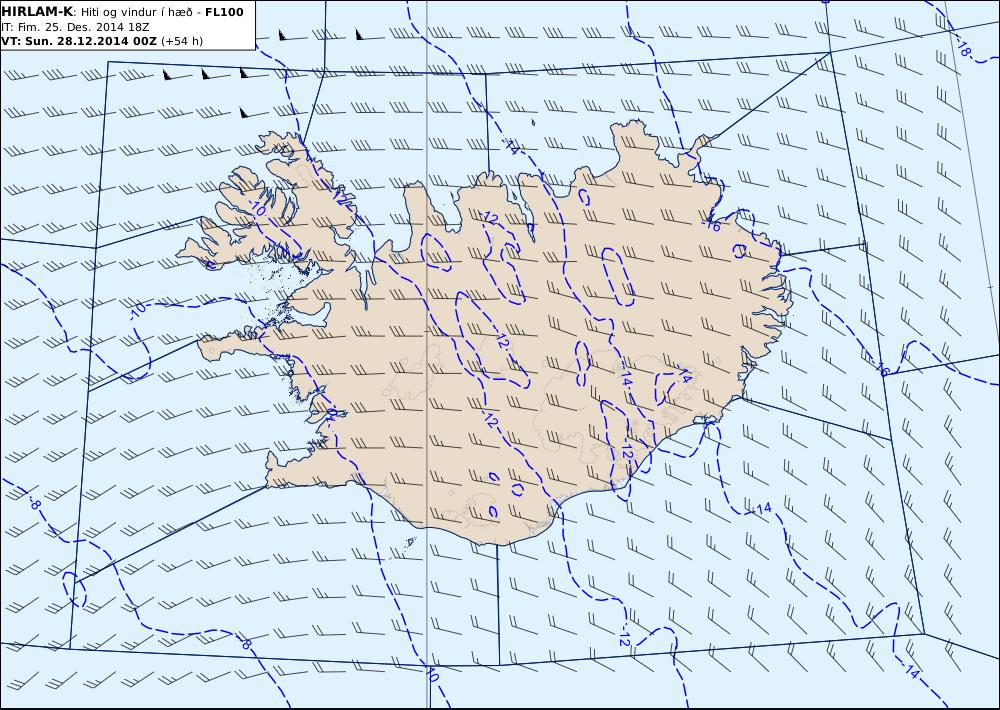This screenshot has height=710, width=1000.
Task: Click the FL100 flight level label
Action: 224,12
